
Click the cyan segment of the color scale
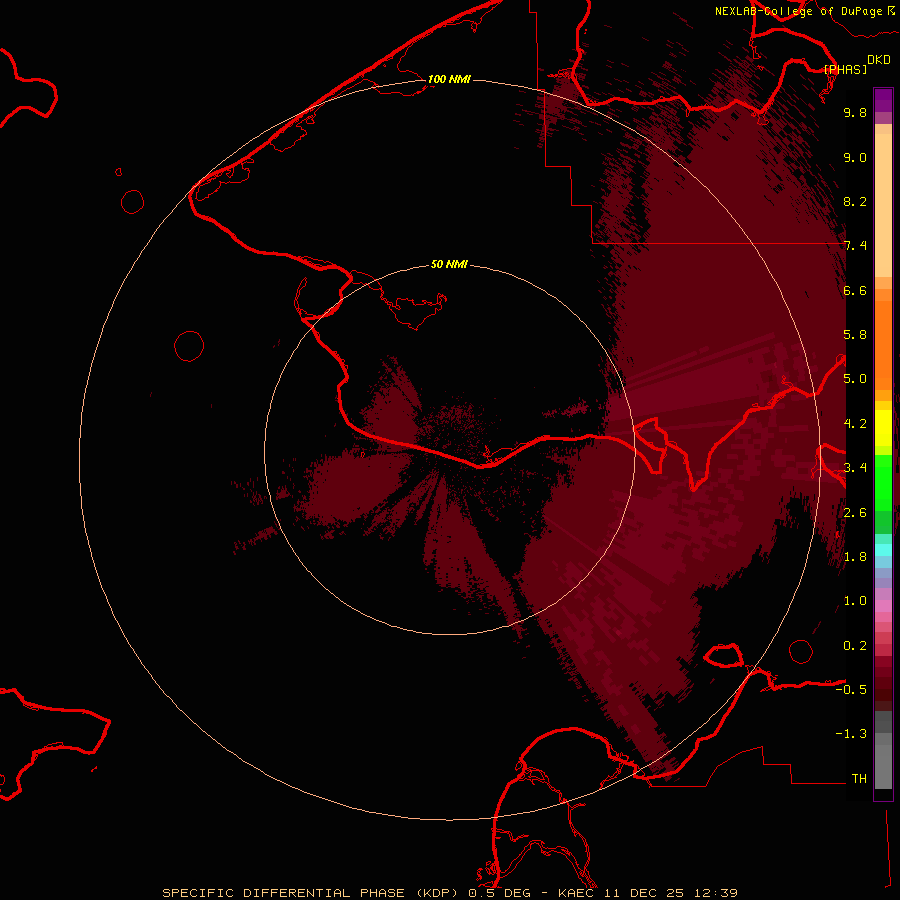pyautogui.click(x=883, y=549)
